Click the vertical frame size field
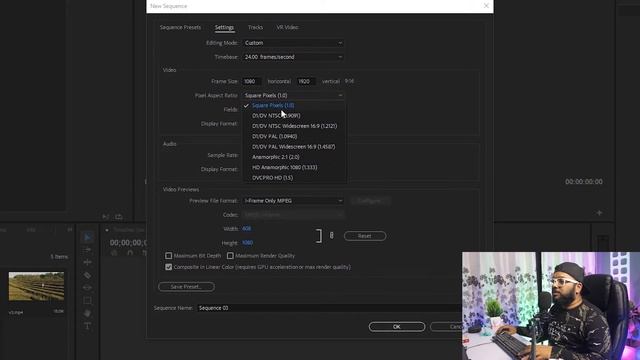The width and height of the screenshot is (640, 360). pos(306,82)
